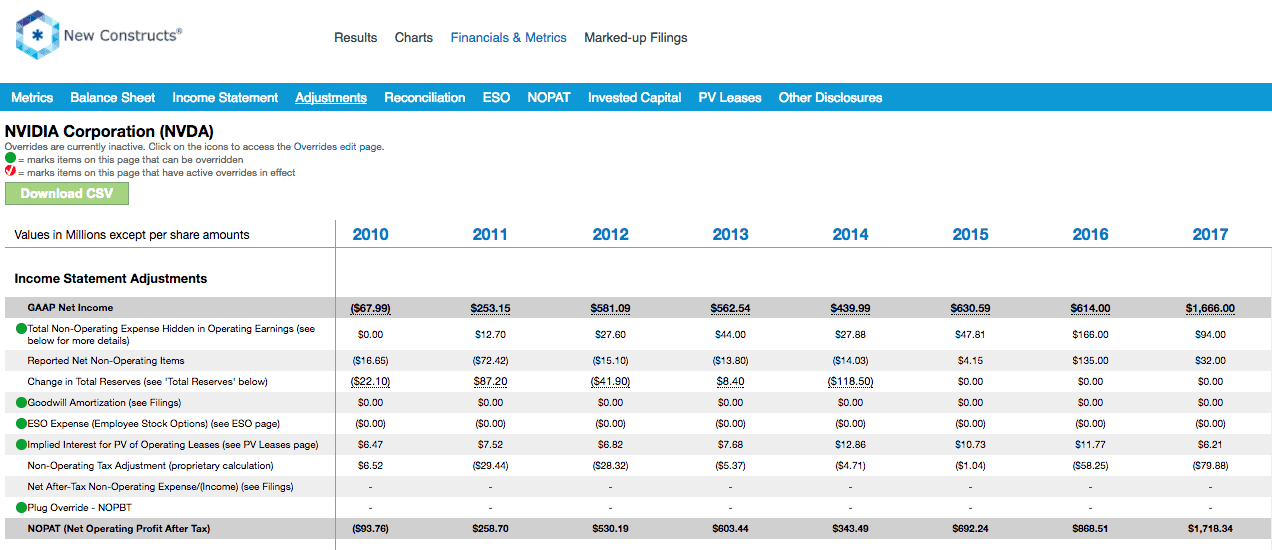Click green override dot for ESO Expense
Viewport: 1272px width, 550px height.
tap(21, 424)
